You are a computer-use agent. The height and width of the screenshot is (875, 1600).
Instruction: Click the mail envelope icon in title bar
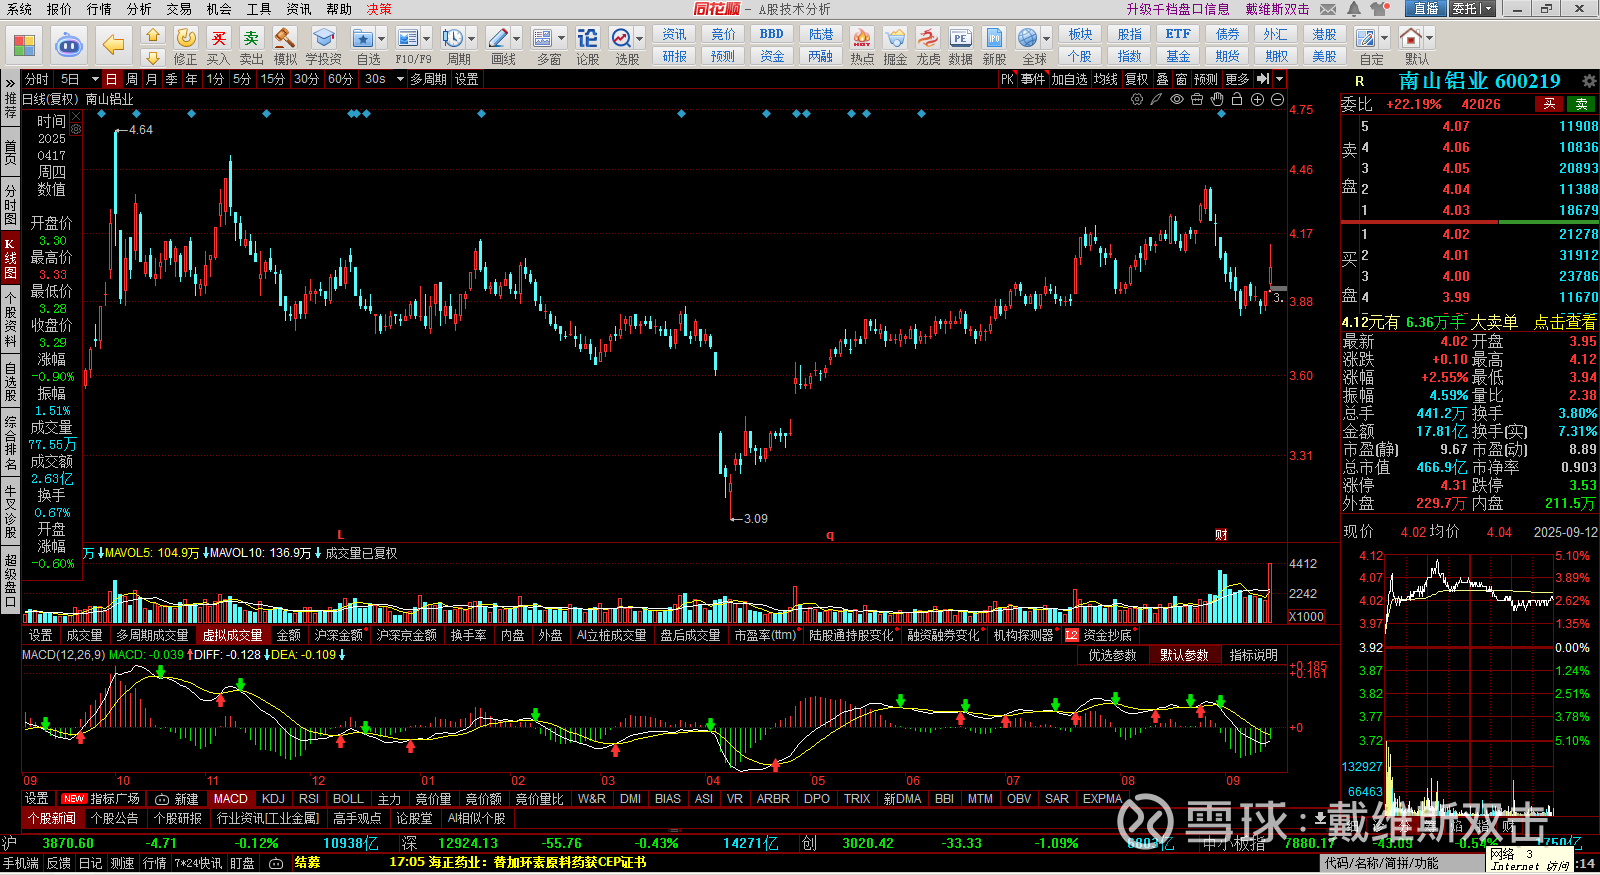1328,9
